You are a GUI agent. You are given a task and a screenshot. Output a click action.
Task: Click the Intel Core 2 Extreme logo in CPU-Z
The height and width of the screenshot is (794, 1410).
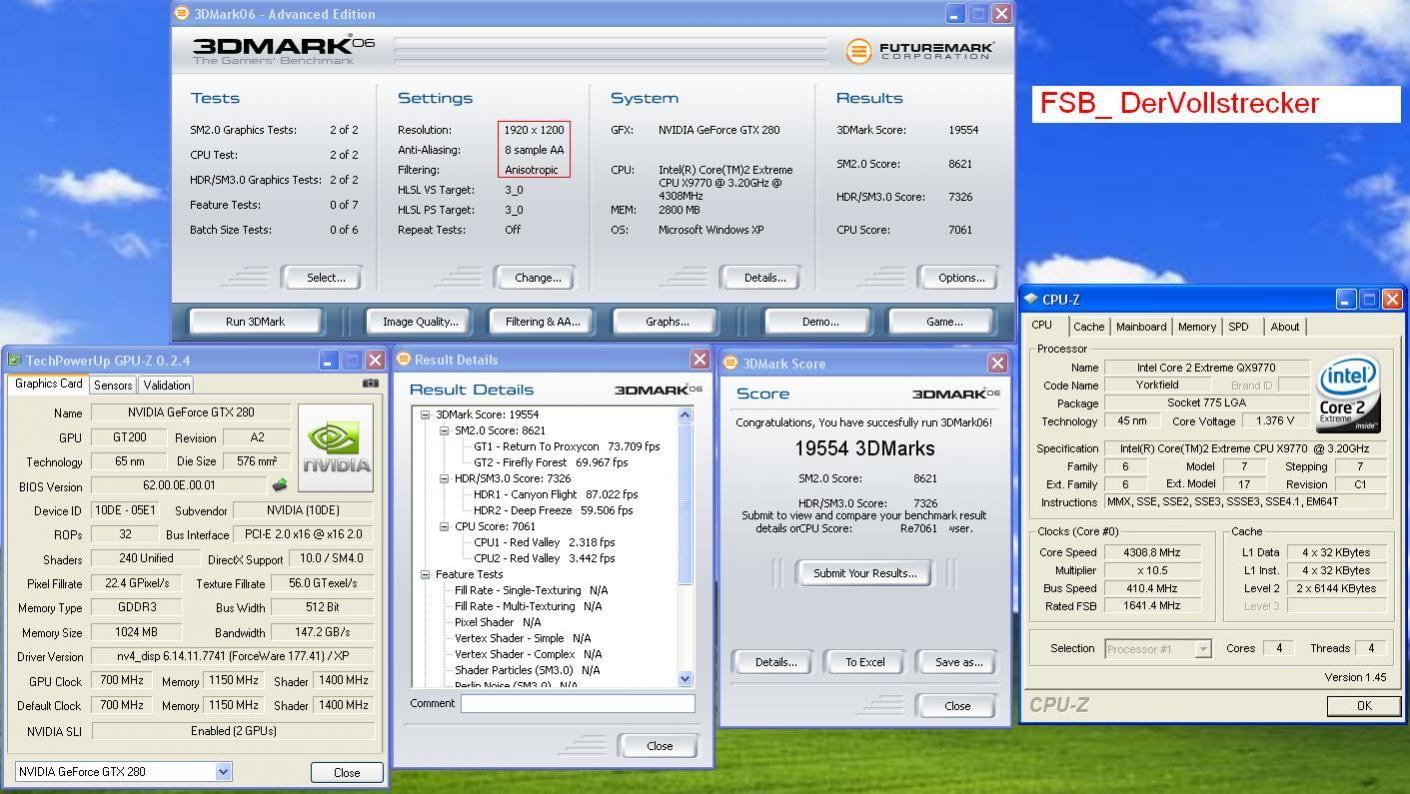(x=1349, y=394)
